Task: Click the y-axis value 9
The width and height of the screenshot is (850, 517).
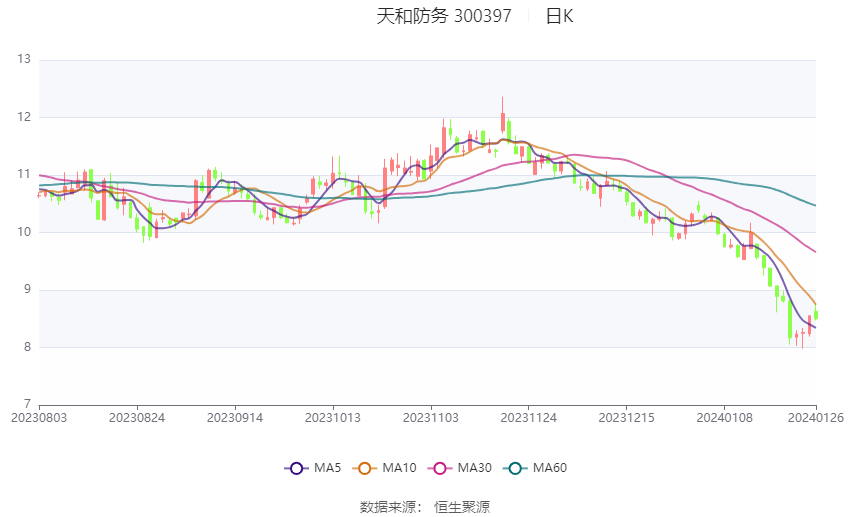Action: 27,289
